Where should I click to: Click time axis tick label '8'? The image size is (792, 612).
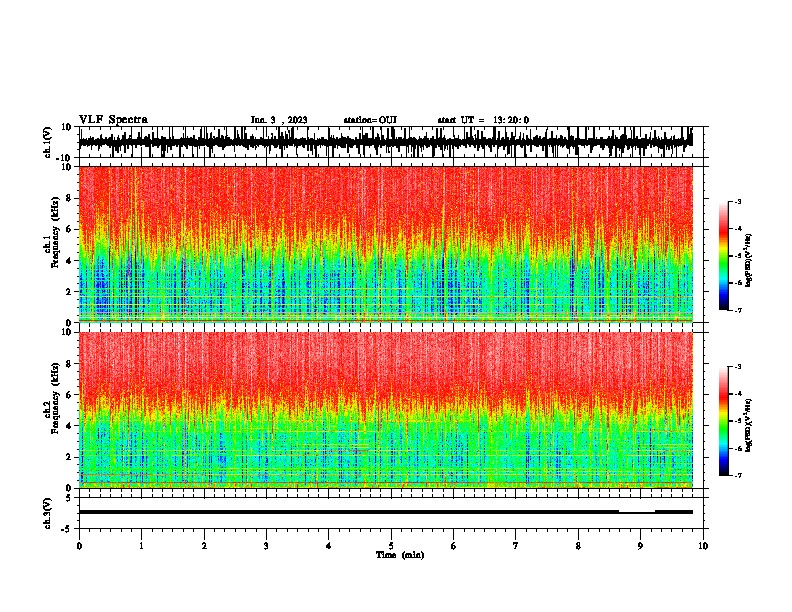click(578, 546)
